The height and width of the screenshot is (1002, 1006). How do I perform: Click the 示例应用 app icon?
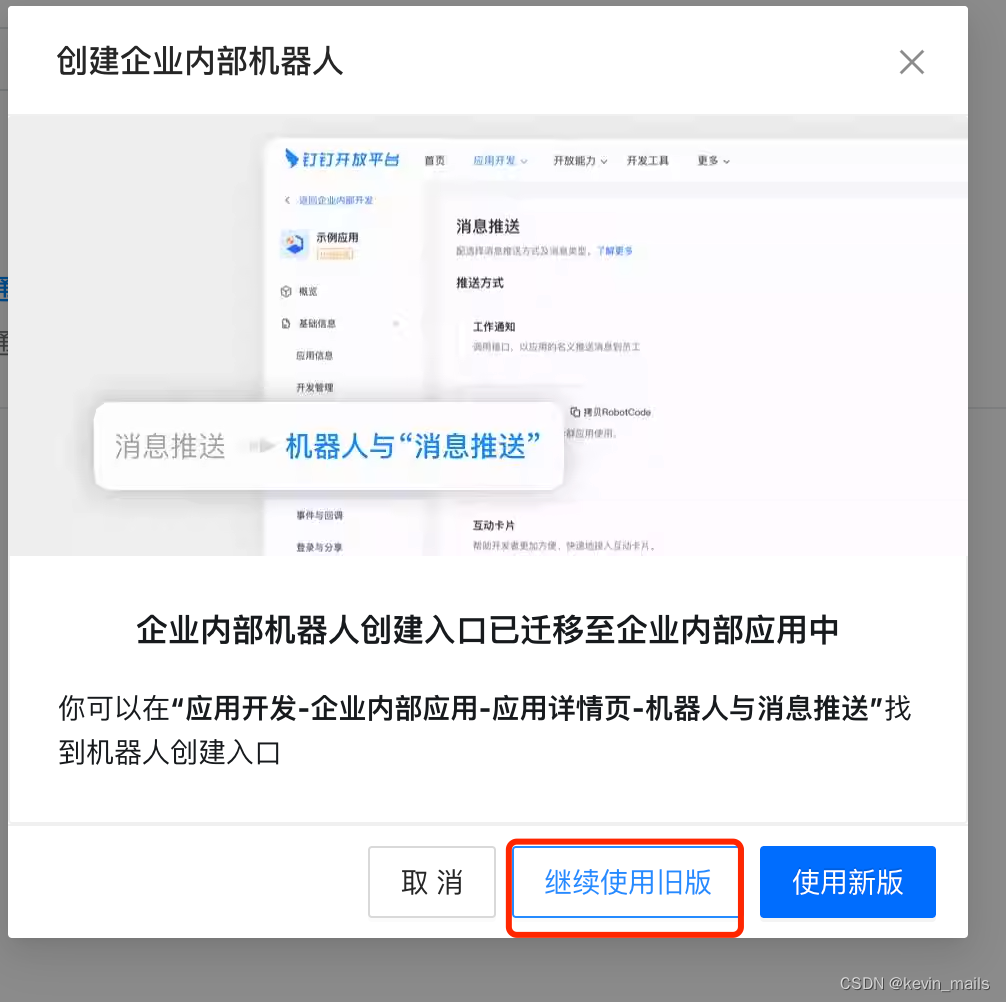(294, 244)
